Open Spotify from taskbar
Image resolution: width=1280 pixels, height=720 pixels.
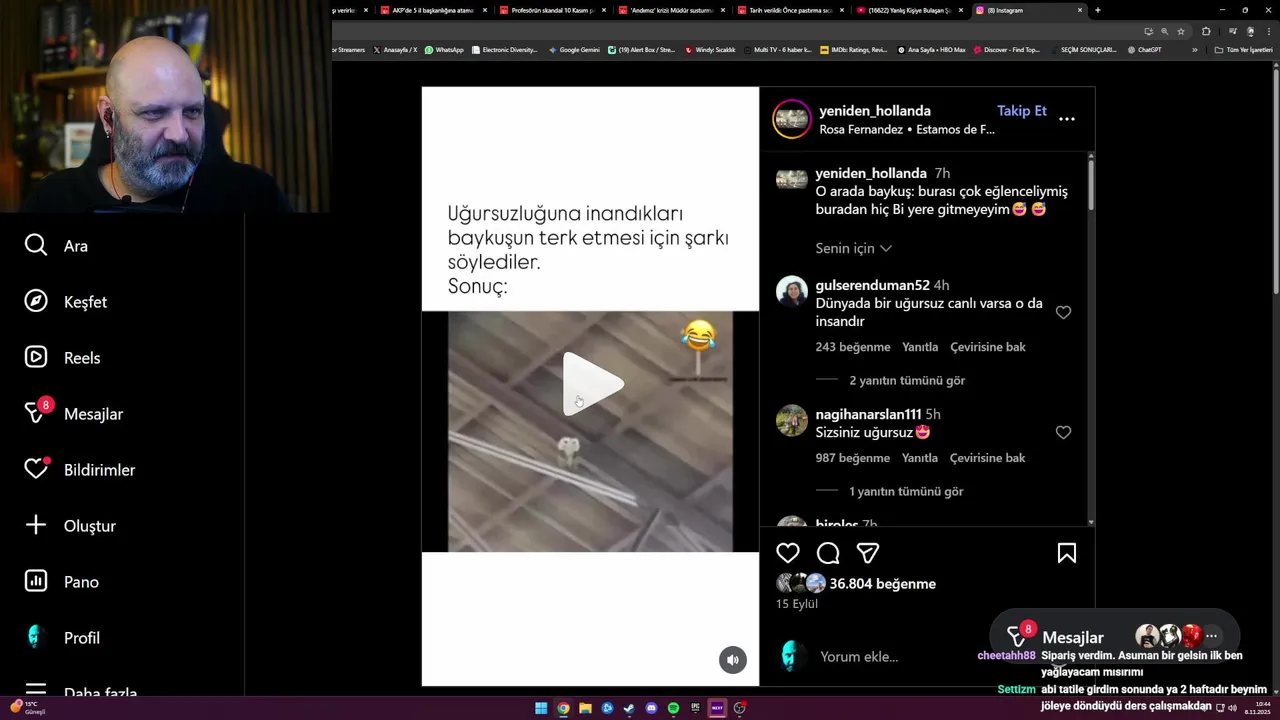673,708
